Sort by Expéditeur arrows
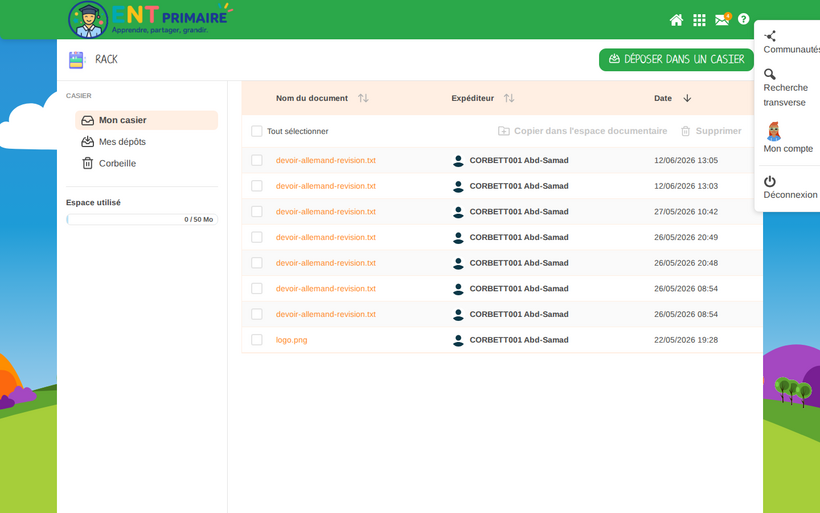Screen dimensions: 820x513 509,98
